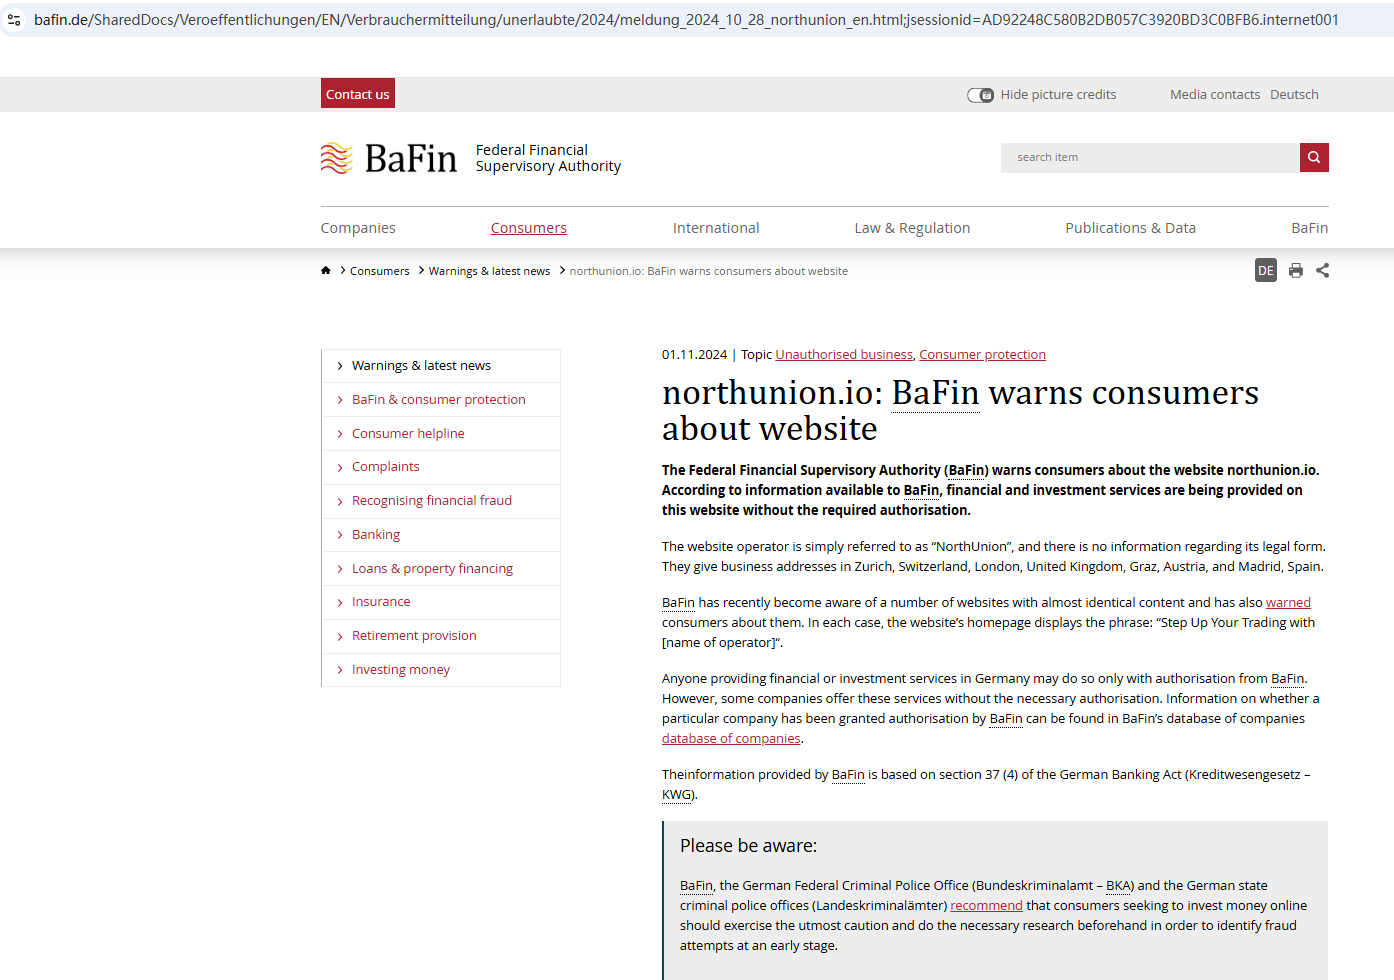1394x980 pixels.
Task: Expand the Warnings & latest news chevron
Action: pos(340,366)
